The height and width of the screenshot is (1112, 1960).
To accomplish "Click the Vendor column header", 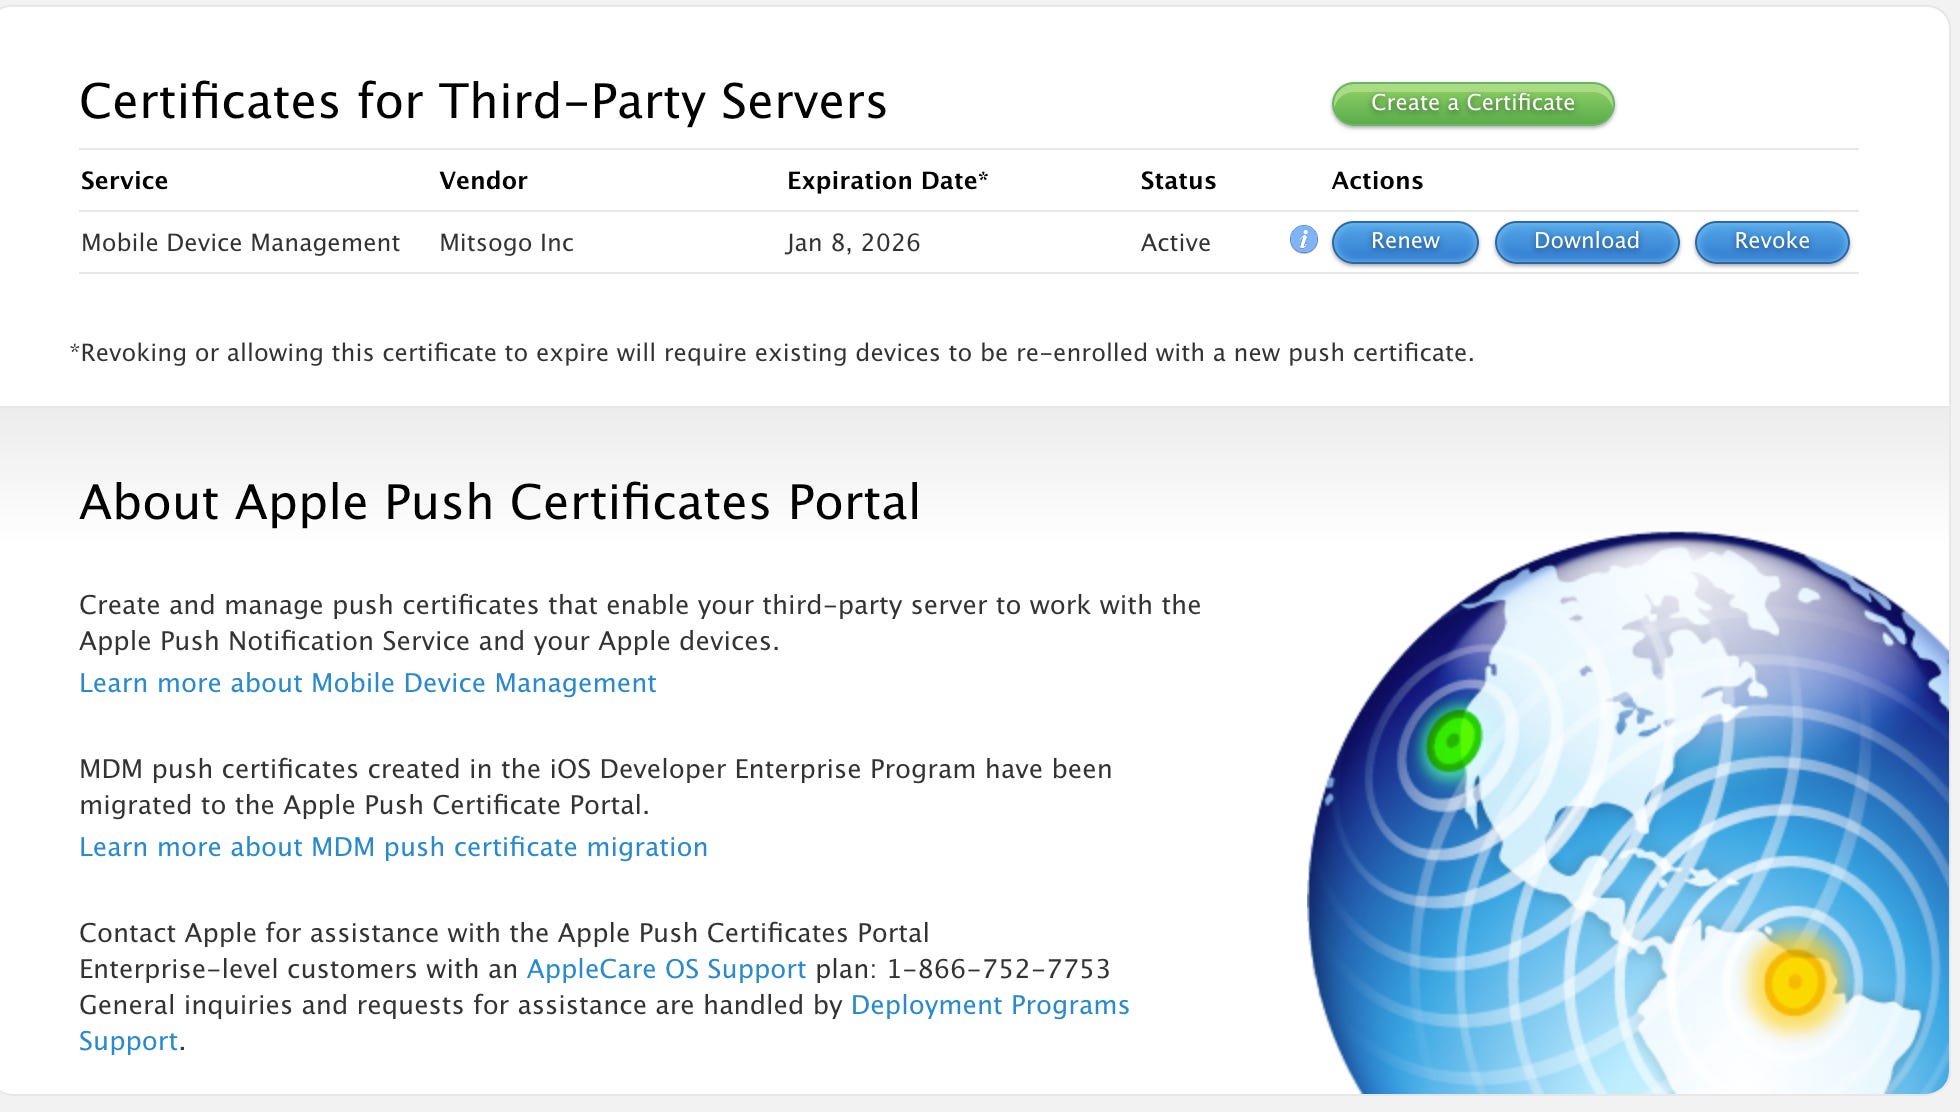I will click(483, 181).
